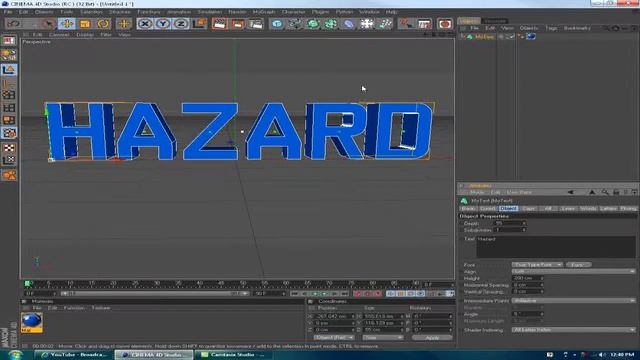Open Cameras menu in the viewport
The height and width of the screenshot is (360, 640).
(x=59, y=35)
